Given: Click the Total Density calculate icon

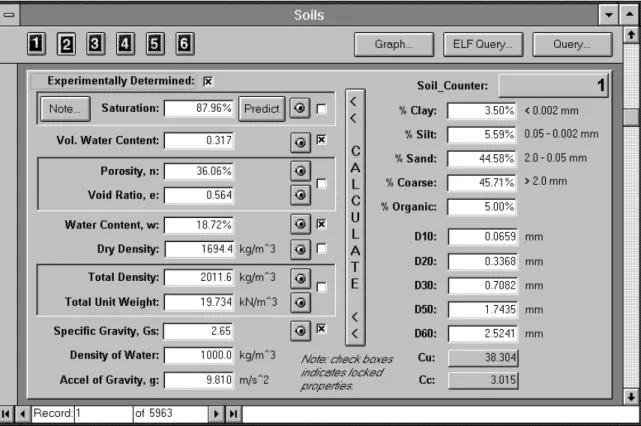Looking at the screenshot, I should [300, 278].
